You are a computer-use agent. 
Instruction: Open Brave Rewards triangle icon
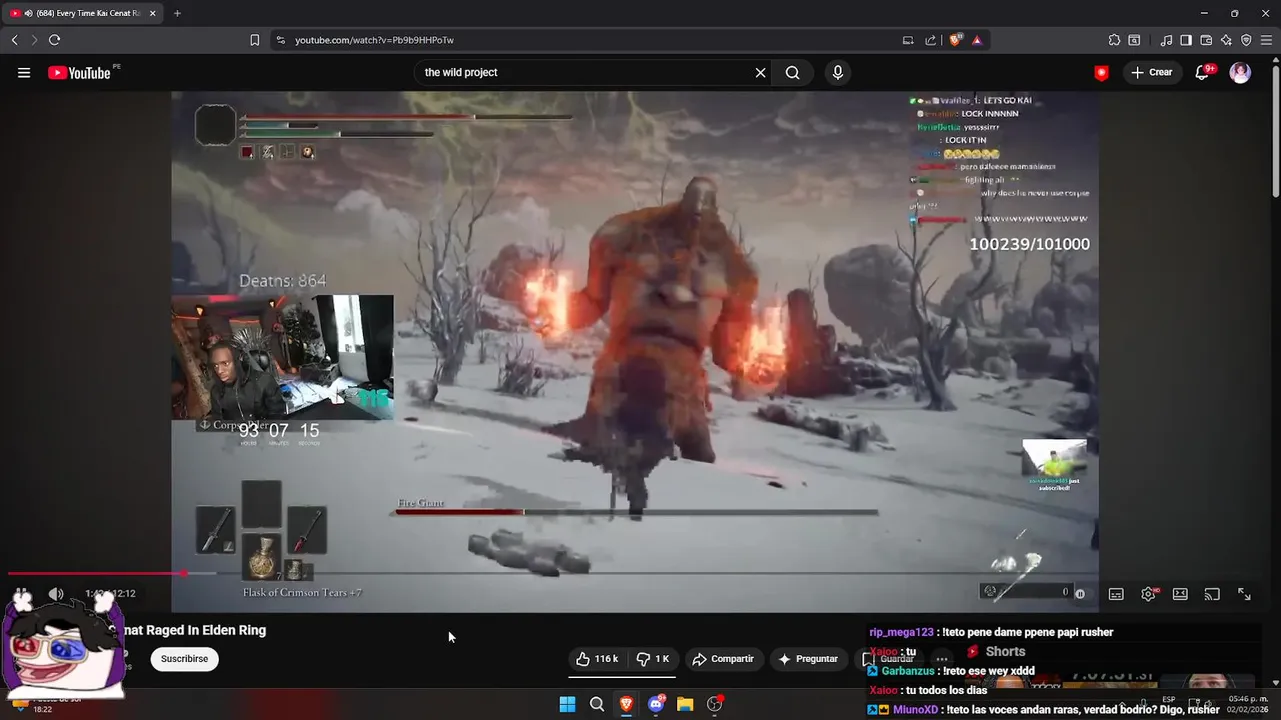[x=977, y=40]
